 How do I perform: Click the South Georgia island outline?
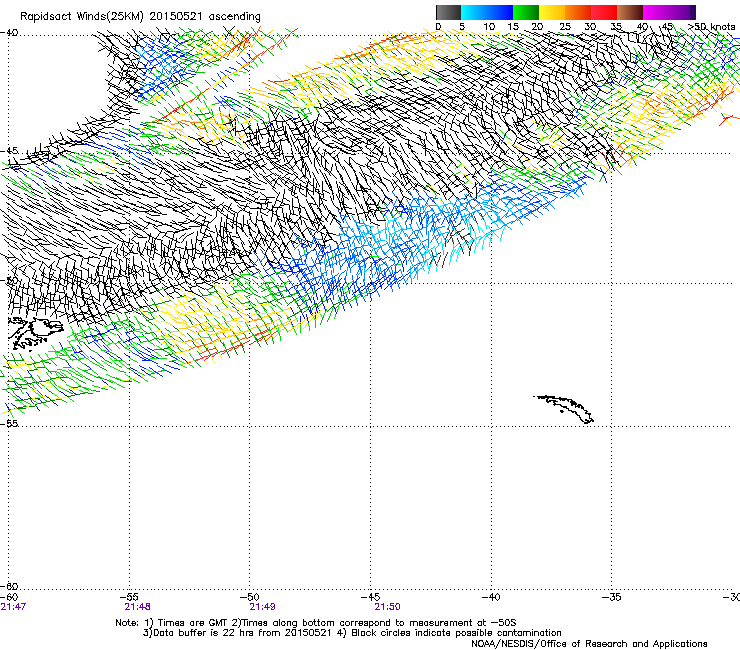point(564,409)
